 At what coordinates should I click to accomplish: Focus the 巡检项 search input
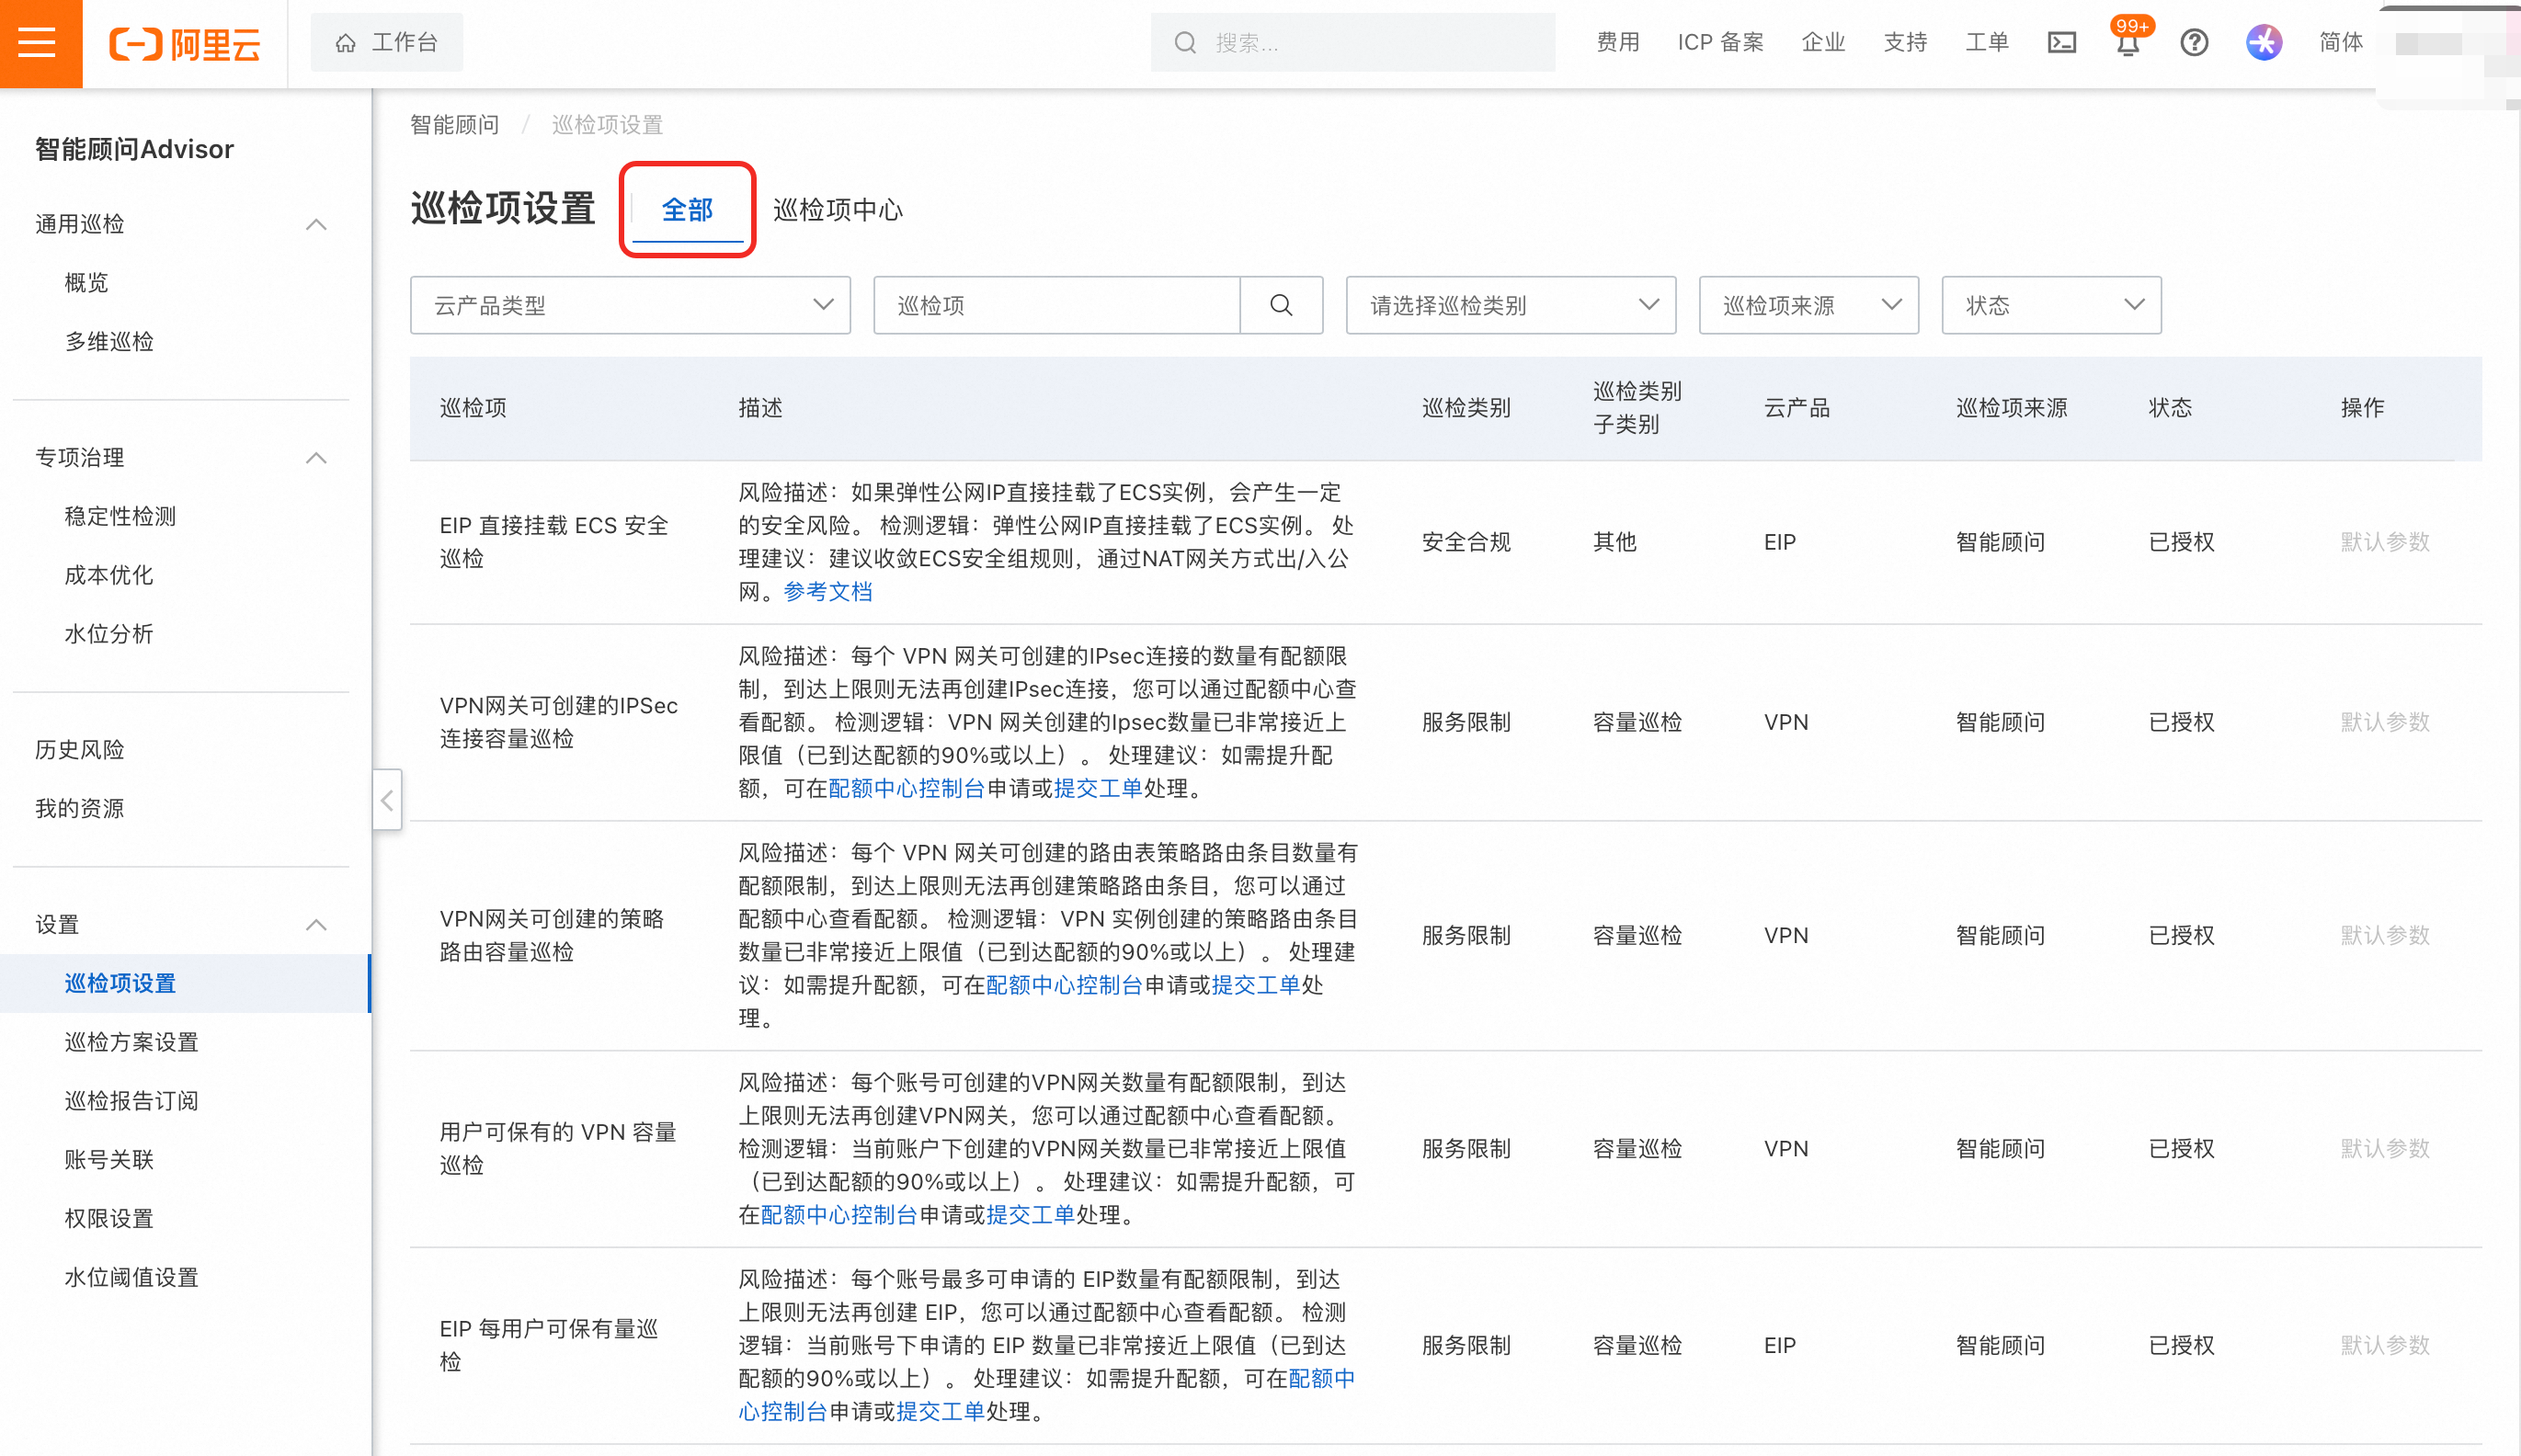(1057, 305)
